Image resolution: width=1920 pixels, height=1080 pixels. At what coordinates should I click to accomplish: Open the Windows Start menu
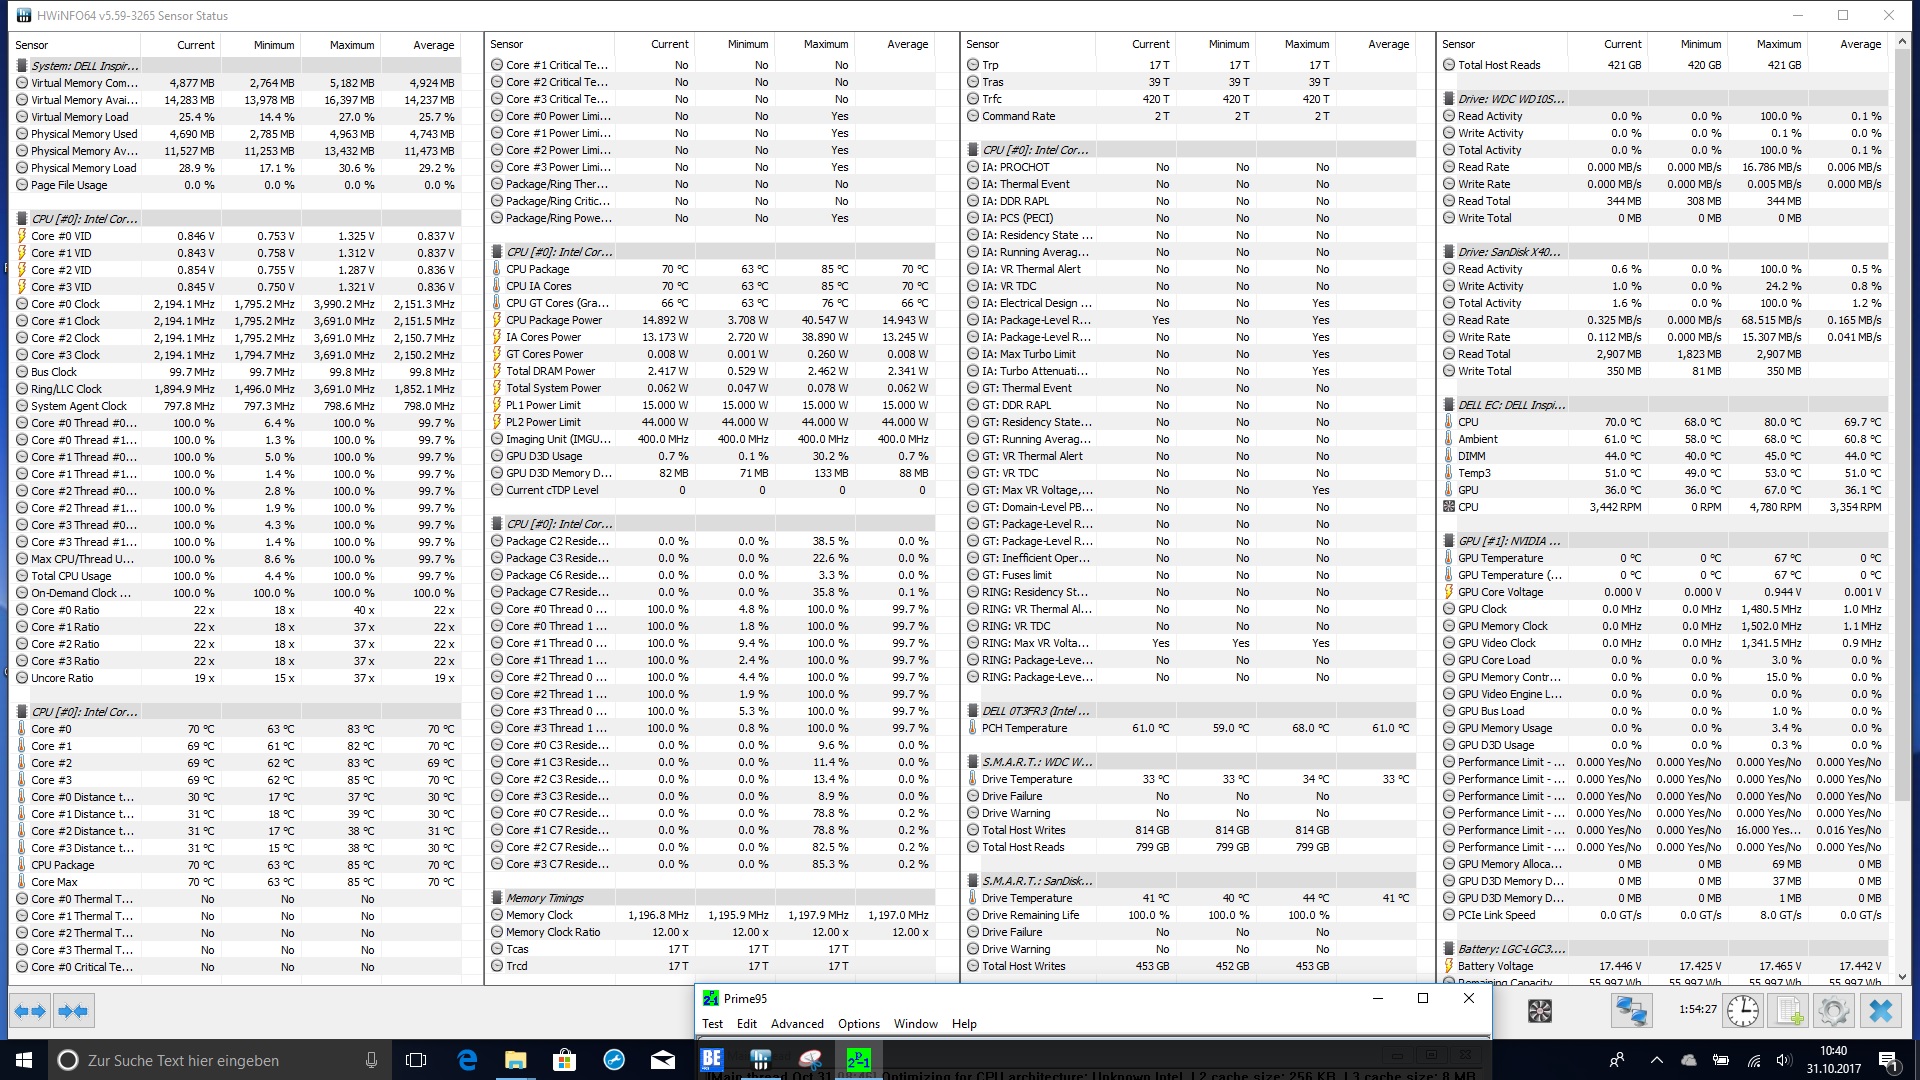coord(24,1060)
